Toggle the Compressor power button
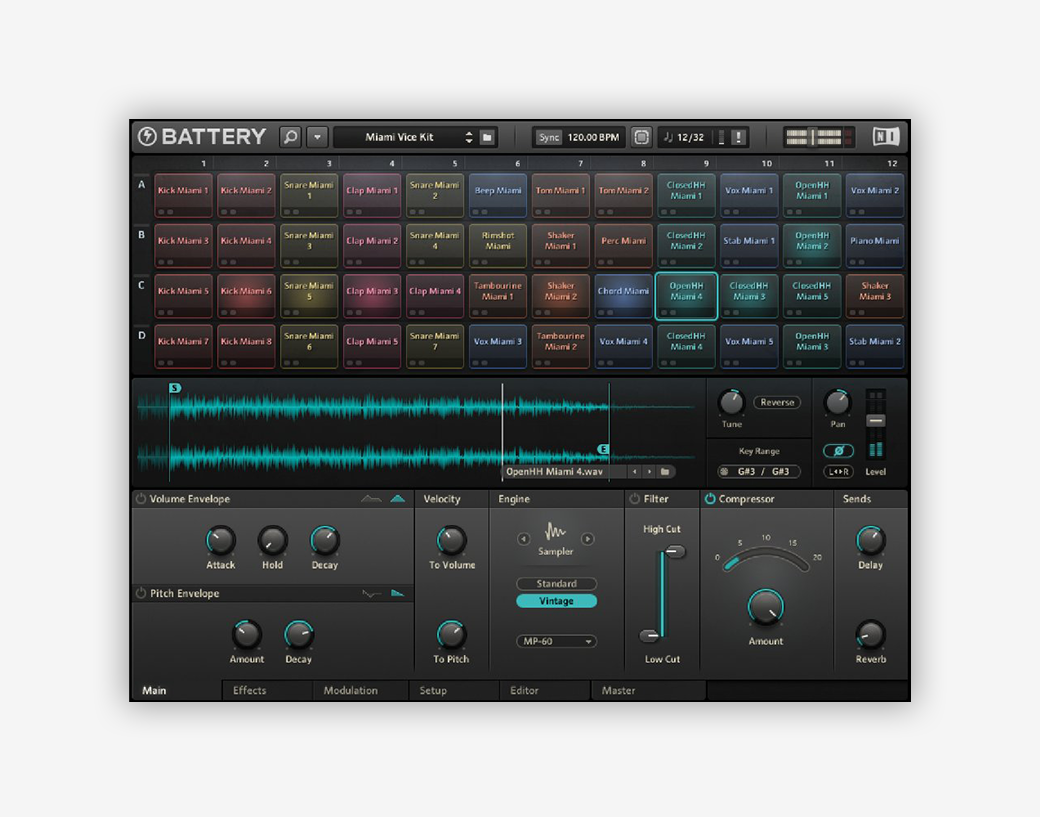The image size is (1040, 817). pos(710,499)
